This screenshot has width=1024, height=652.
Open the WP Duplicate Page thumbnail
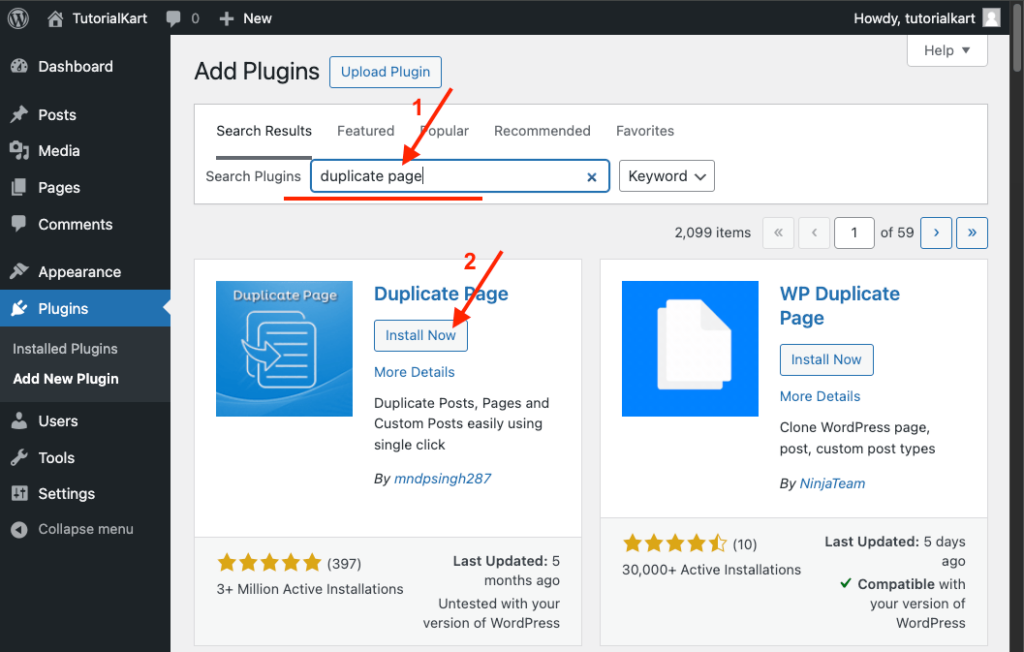point(690,349)
